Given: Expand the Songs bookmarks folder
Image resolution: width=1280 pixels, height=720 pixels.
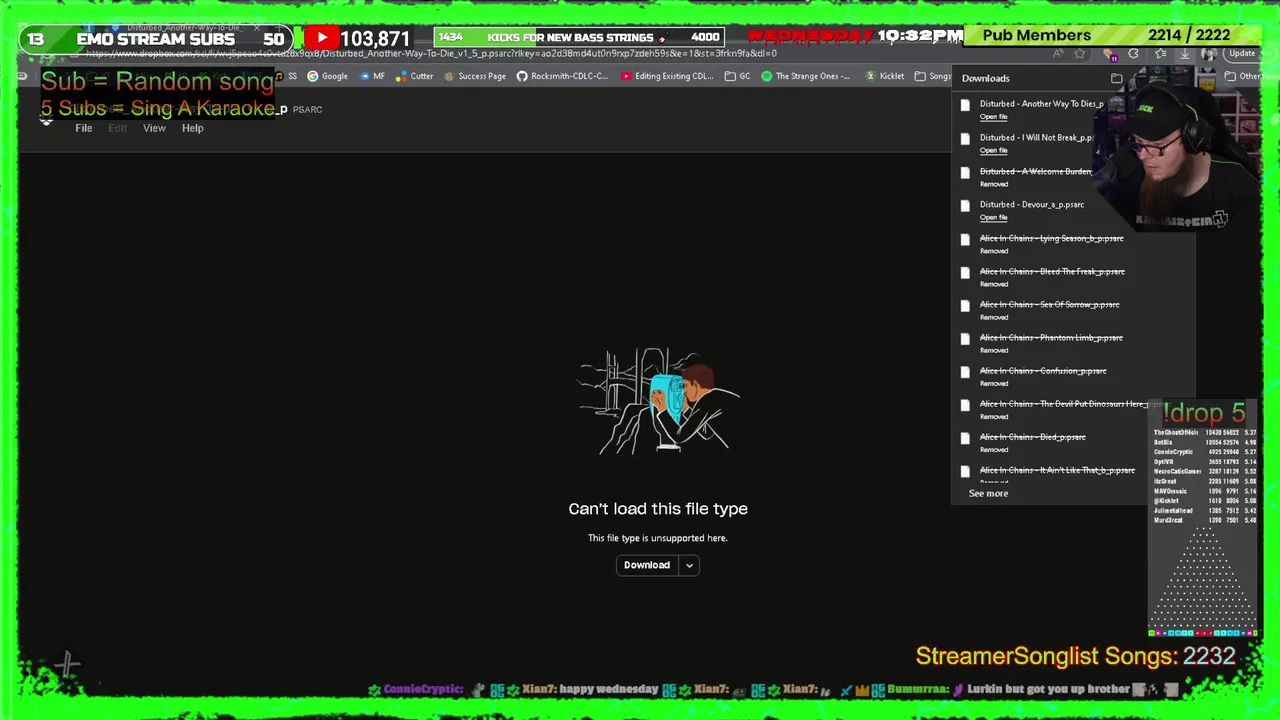Looking at the screenshot, I should (x=933, y=76).
